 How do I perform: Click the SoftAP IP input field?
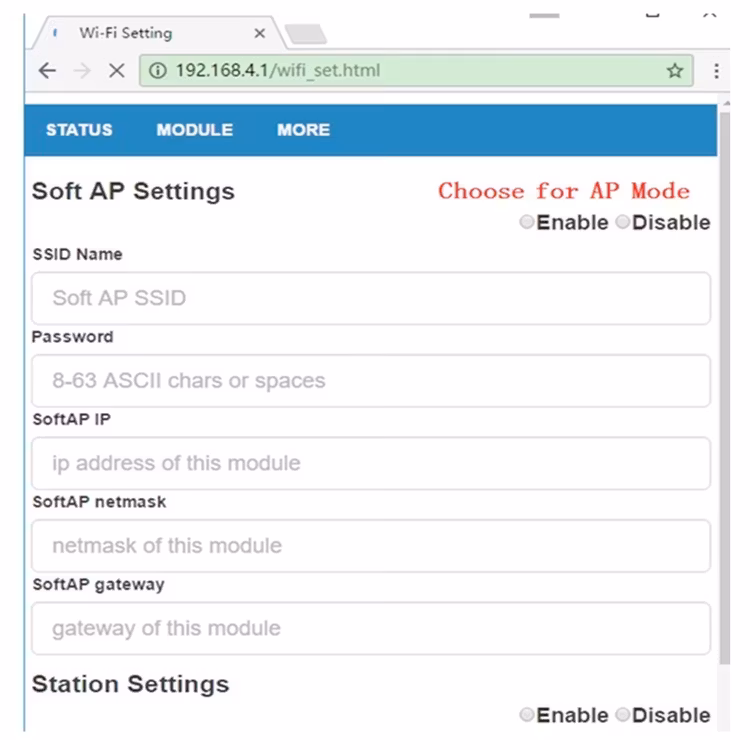pos(371,463)
